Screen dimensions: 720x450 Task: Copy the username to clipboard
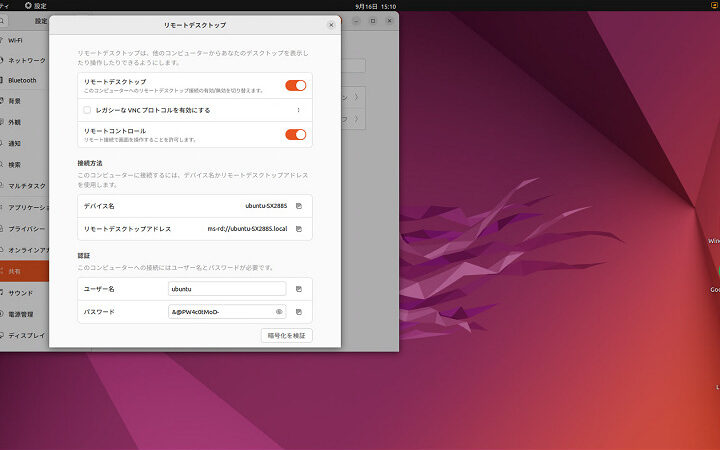(x=298, y=289)
